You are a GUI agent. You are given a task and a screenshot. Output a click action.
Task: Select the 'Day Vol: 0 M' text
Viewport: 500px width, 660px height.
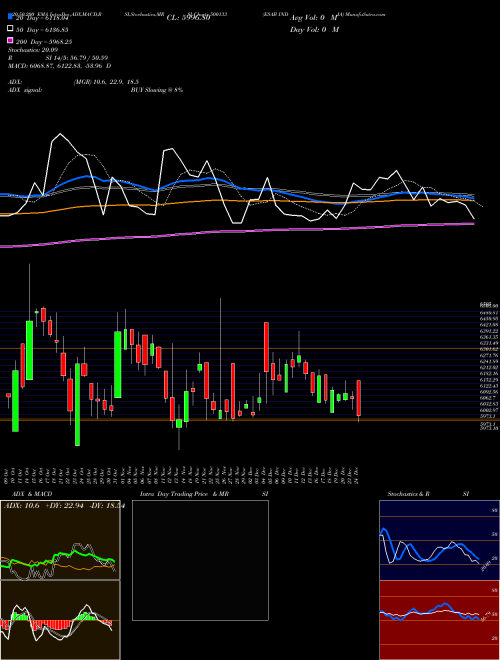(x=314, y=29)
